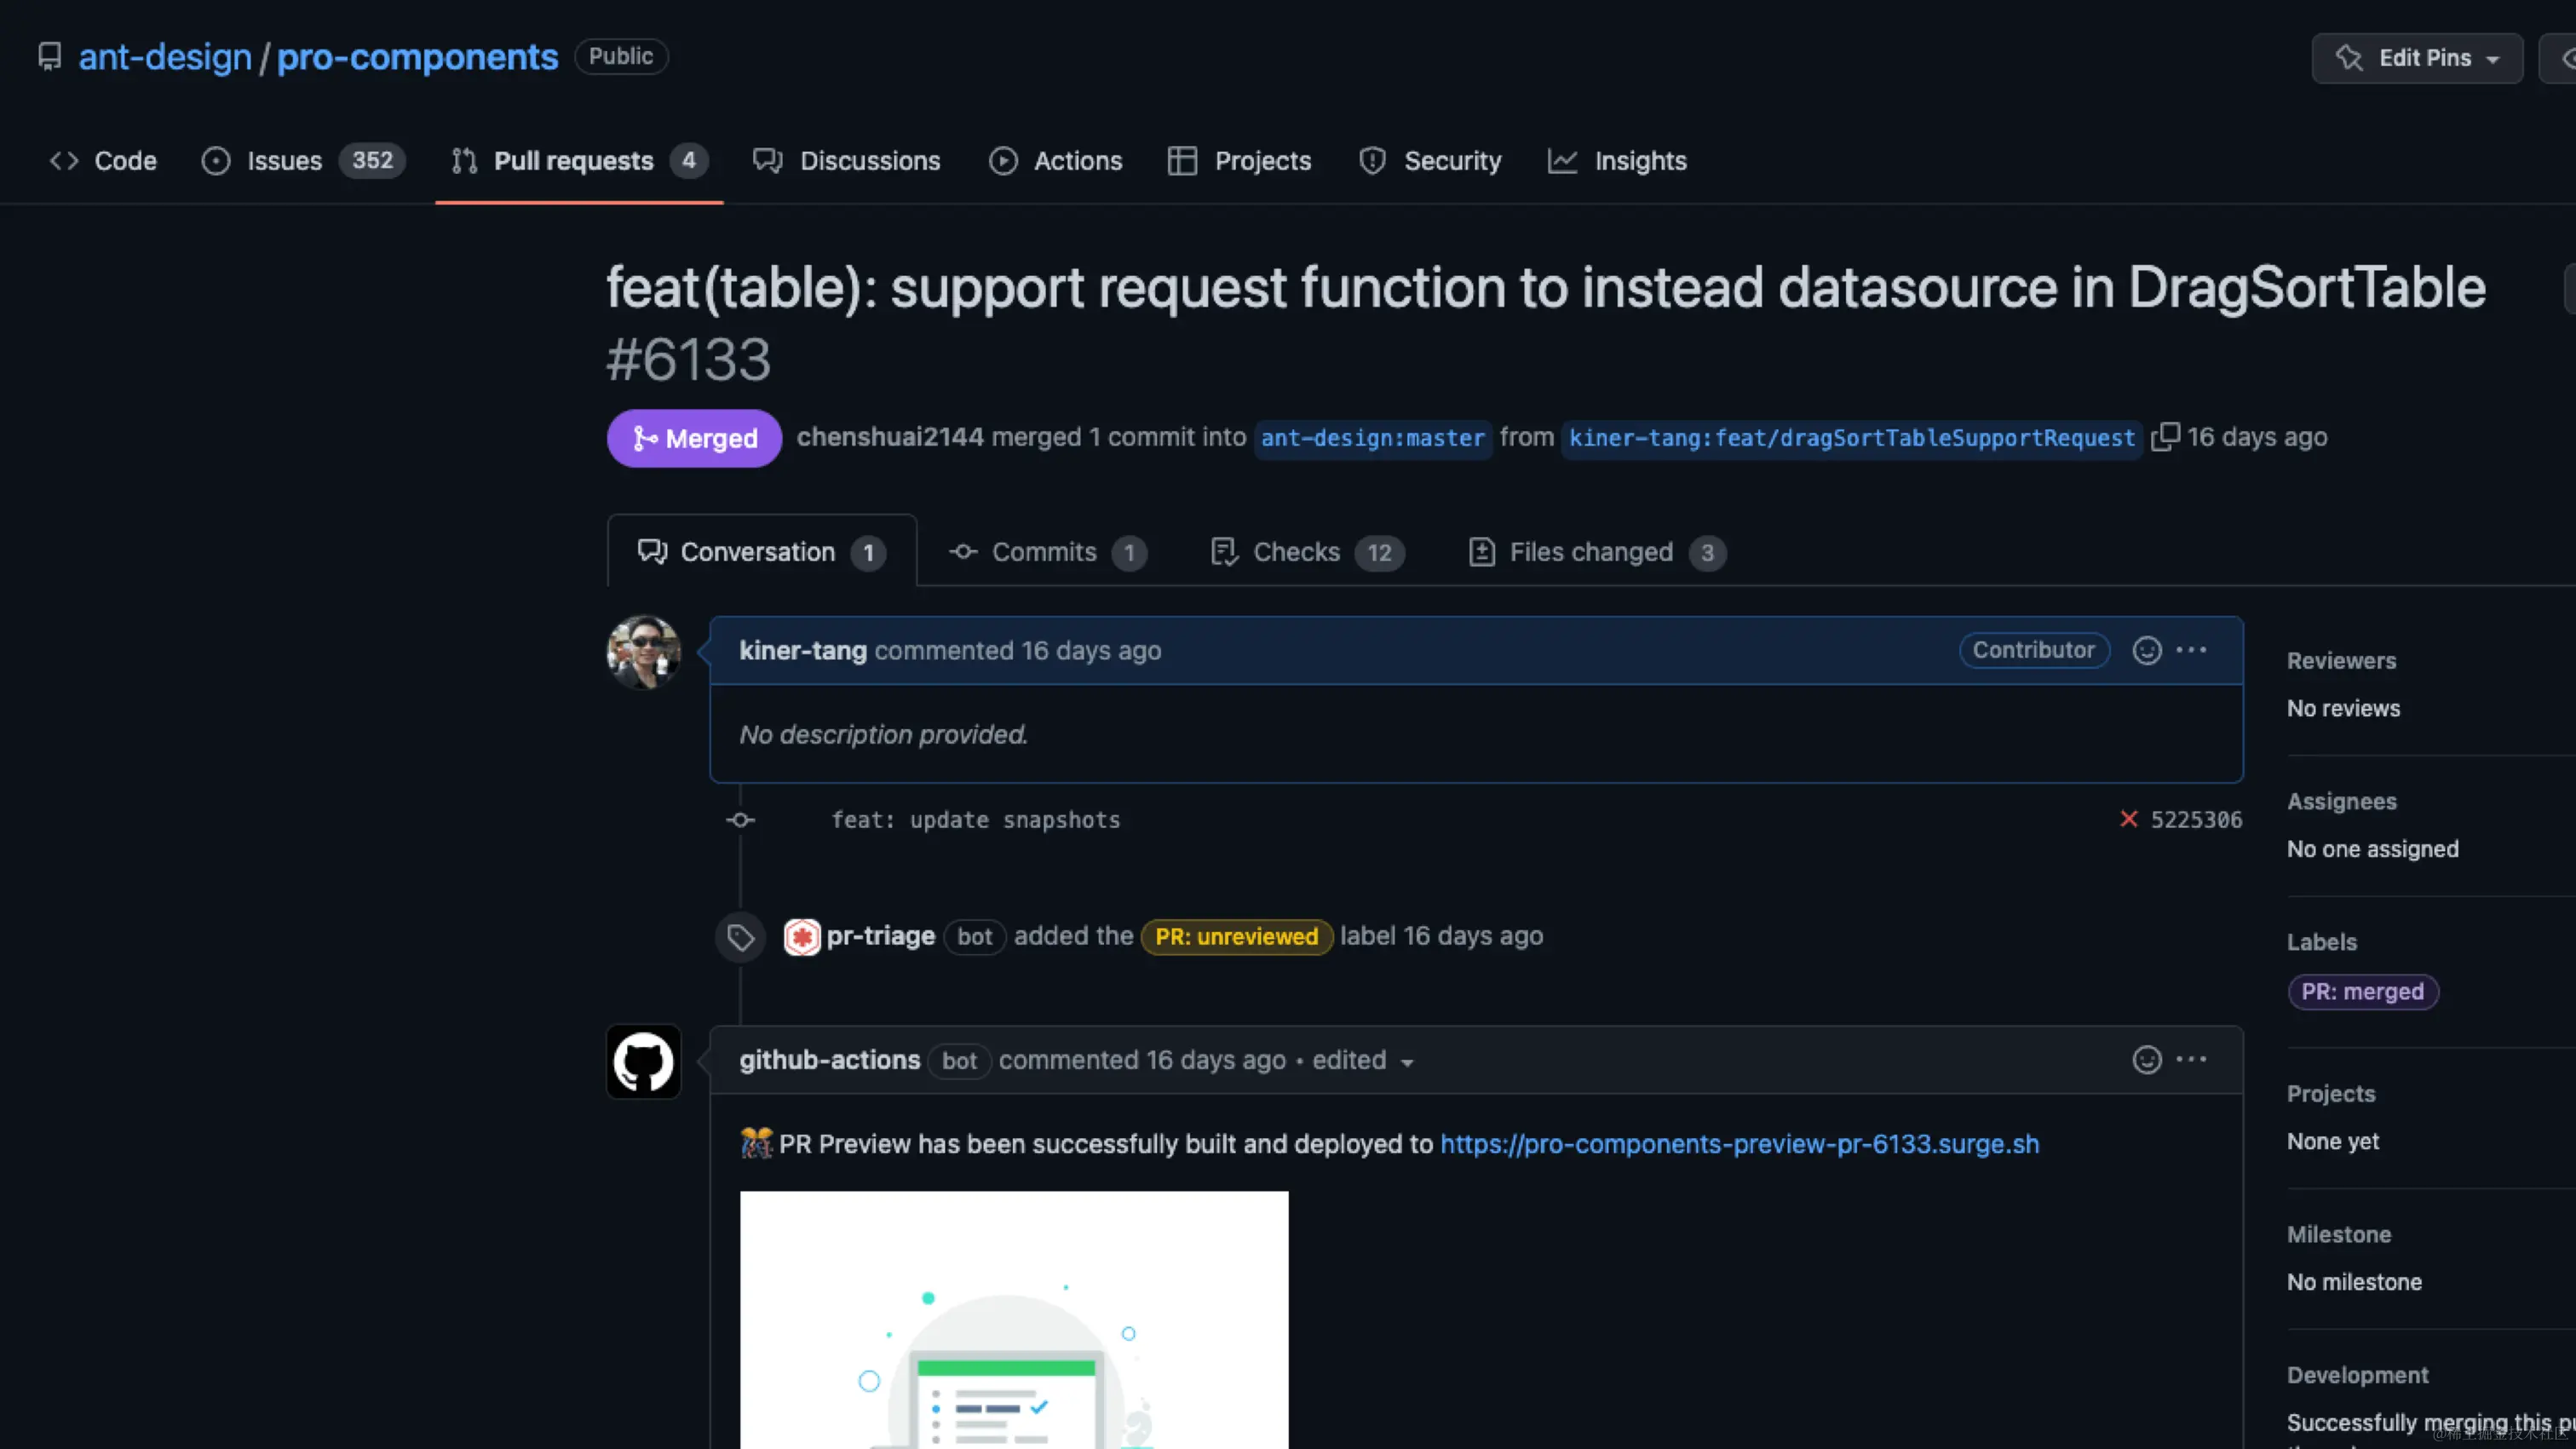Click kiner-tang's avatar photo
Viewport: 2576px width, 1449px height.
643,651
